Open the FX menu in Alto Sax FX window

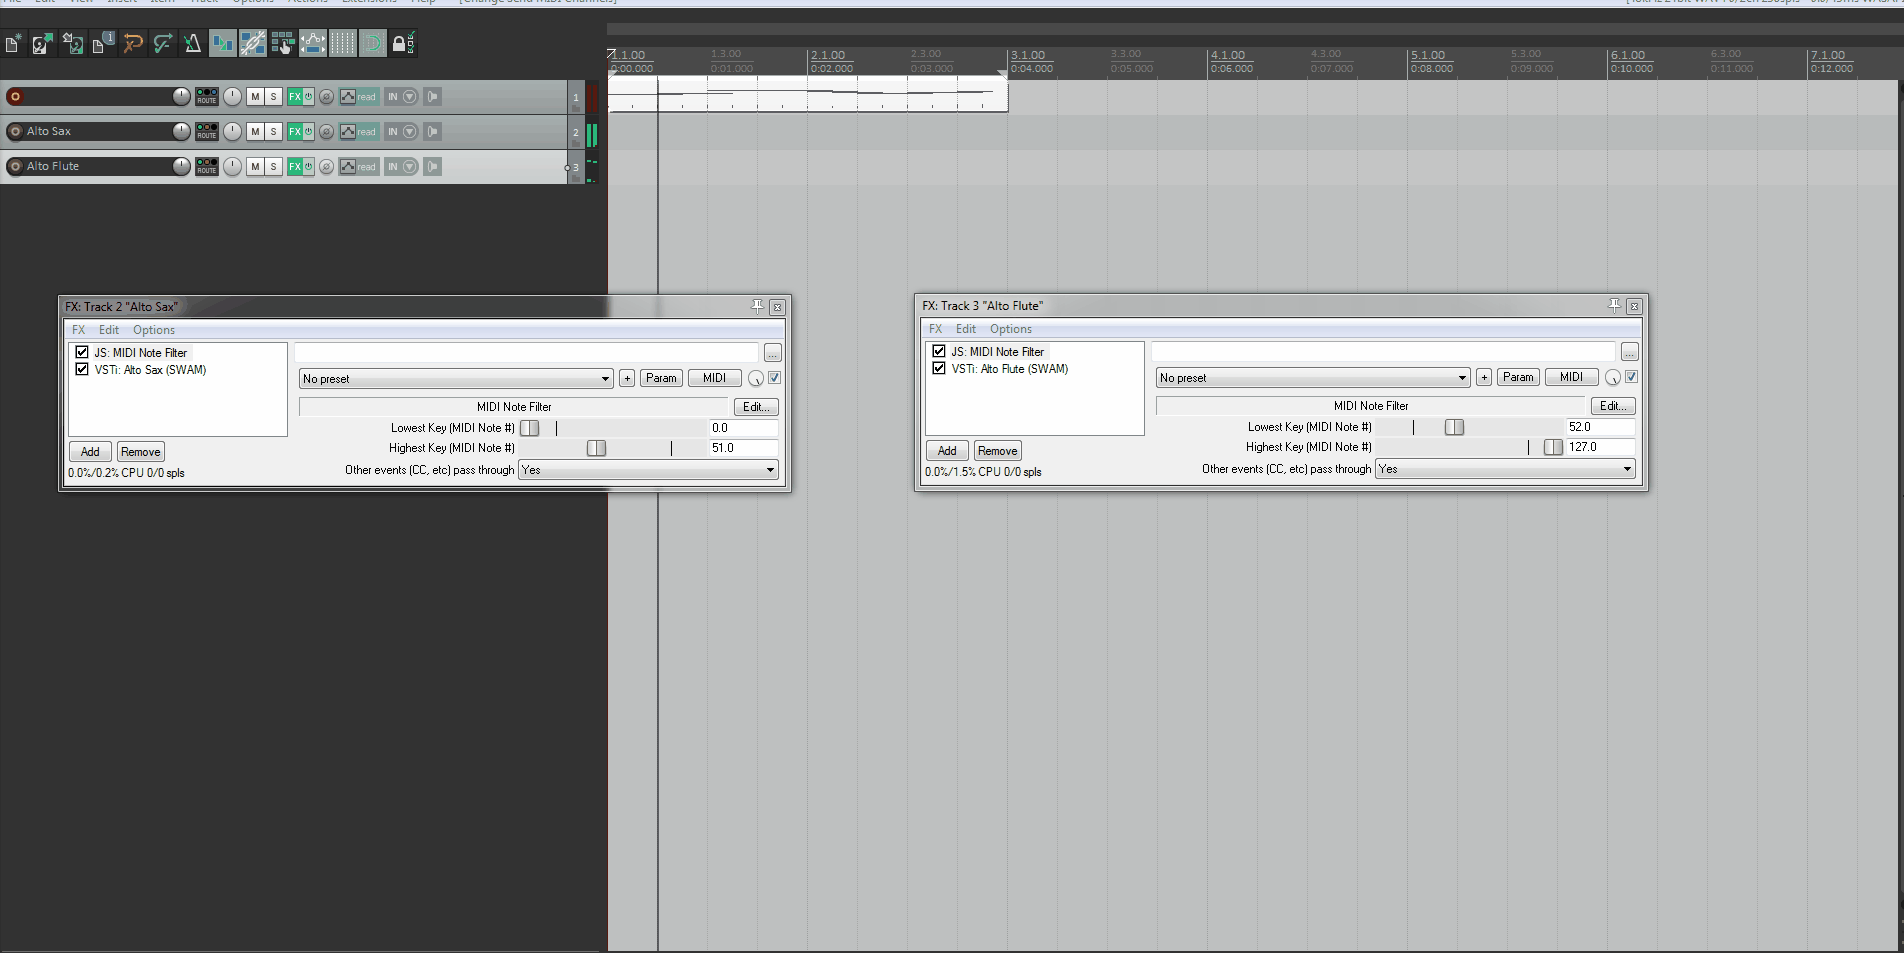79,330
